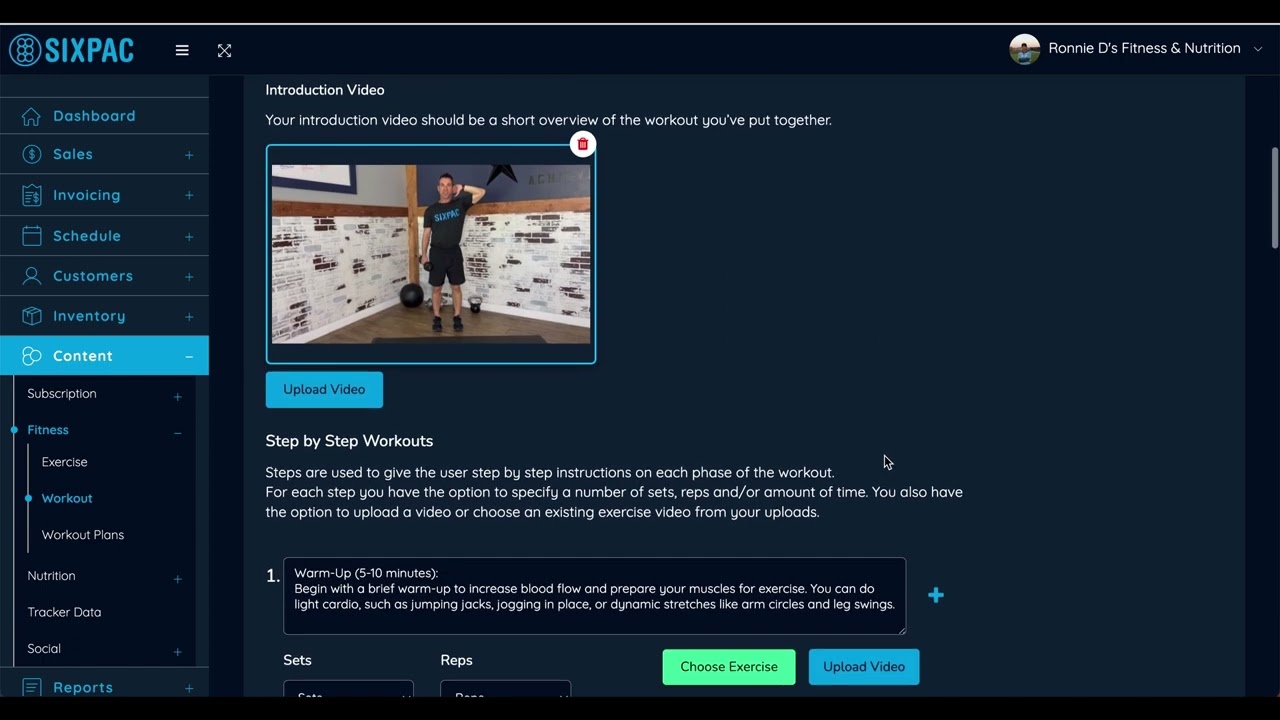Toggle fullscreen expand icon
Screen dimensions: 1280x720
click(x=224, y=50)
